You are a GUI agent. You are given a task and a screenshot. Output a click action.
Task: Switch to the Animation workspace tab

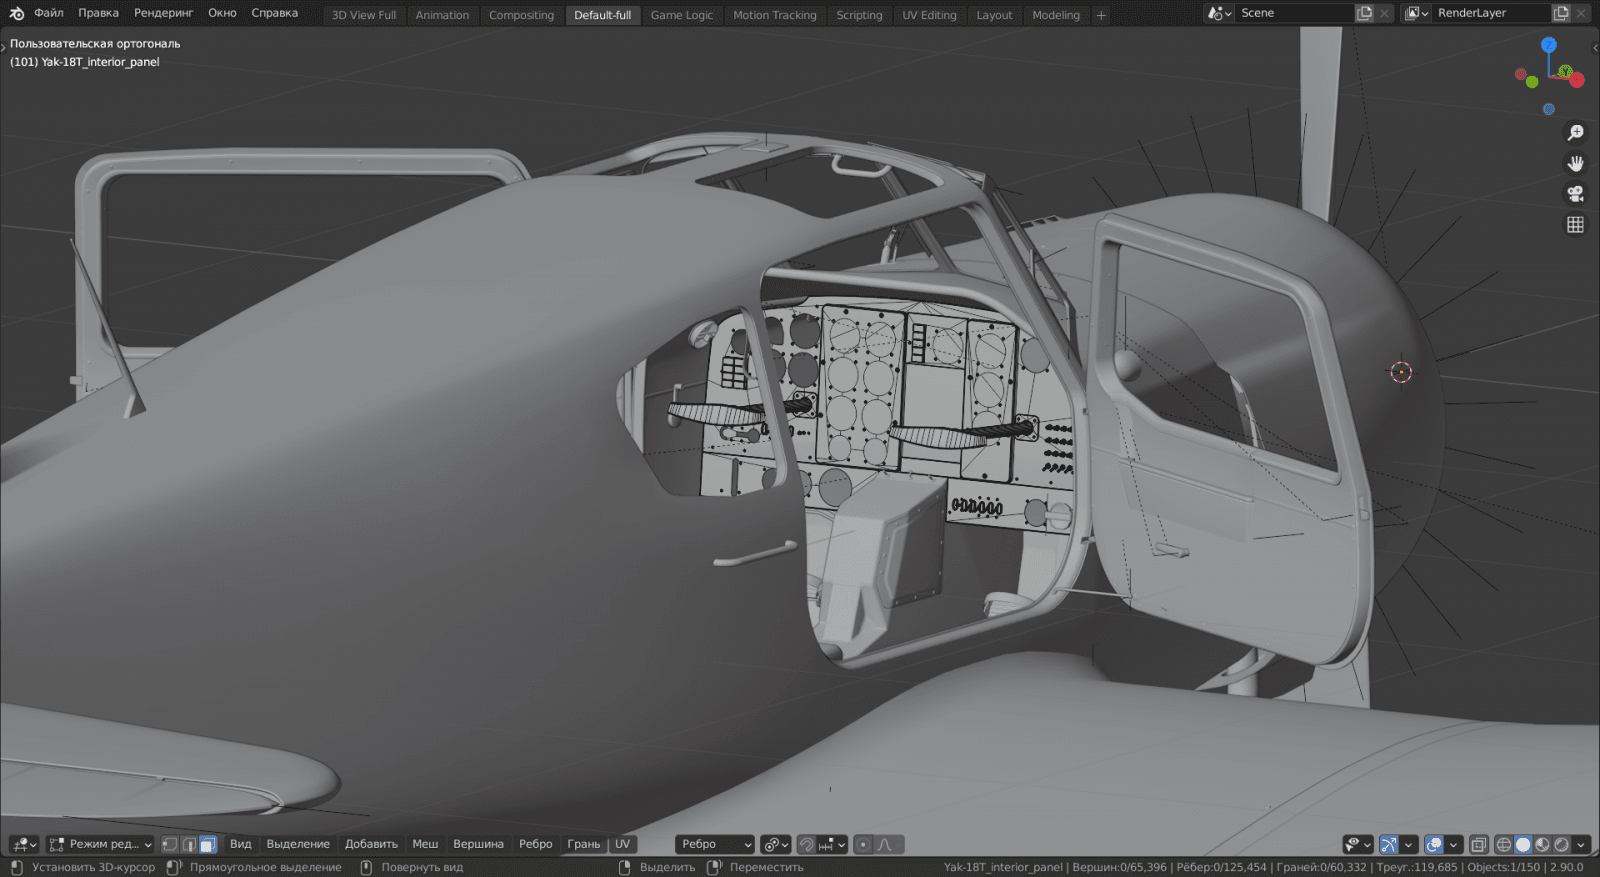(x=442, y=15)
